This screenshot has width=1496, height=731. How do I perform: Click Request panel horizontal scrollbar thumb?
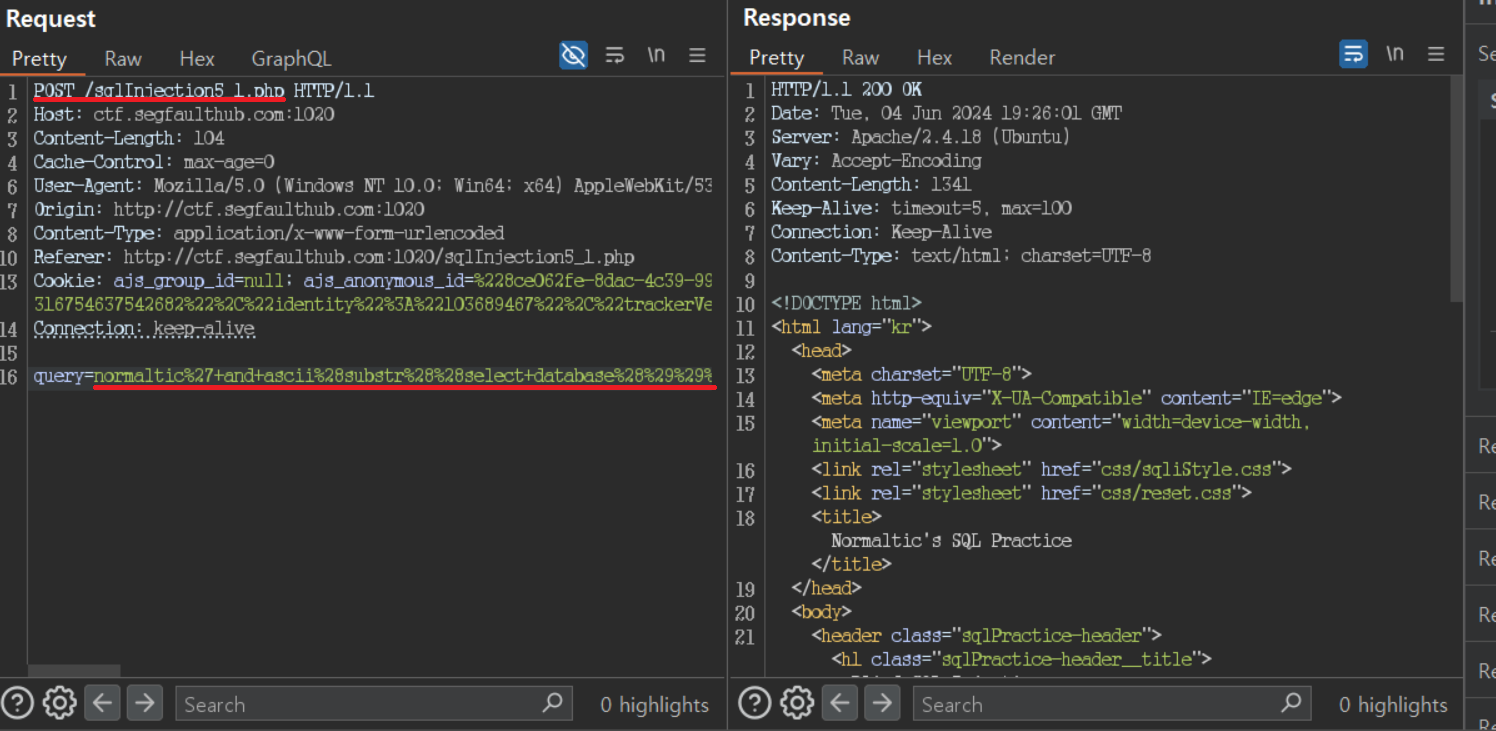tap(74, 671)
